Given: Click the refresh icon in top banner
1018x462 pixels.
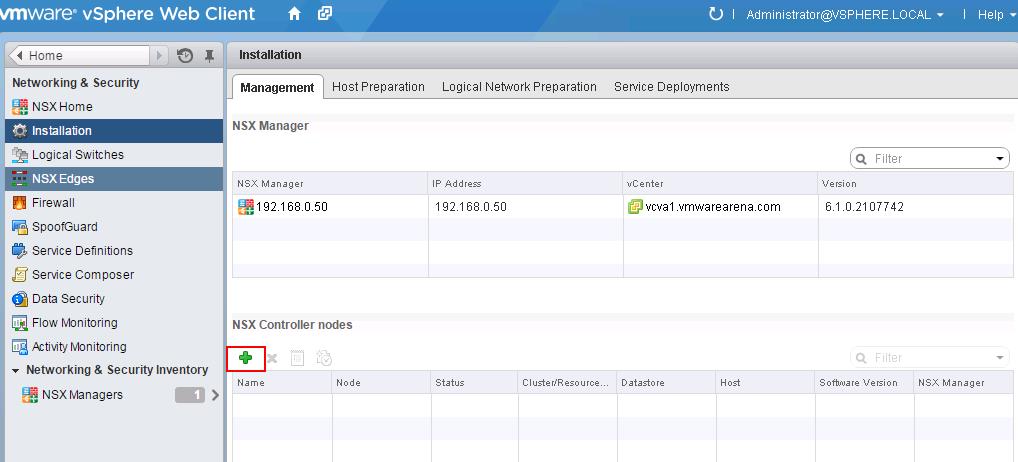Looking at the screenshot, I should (715, 14).
